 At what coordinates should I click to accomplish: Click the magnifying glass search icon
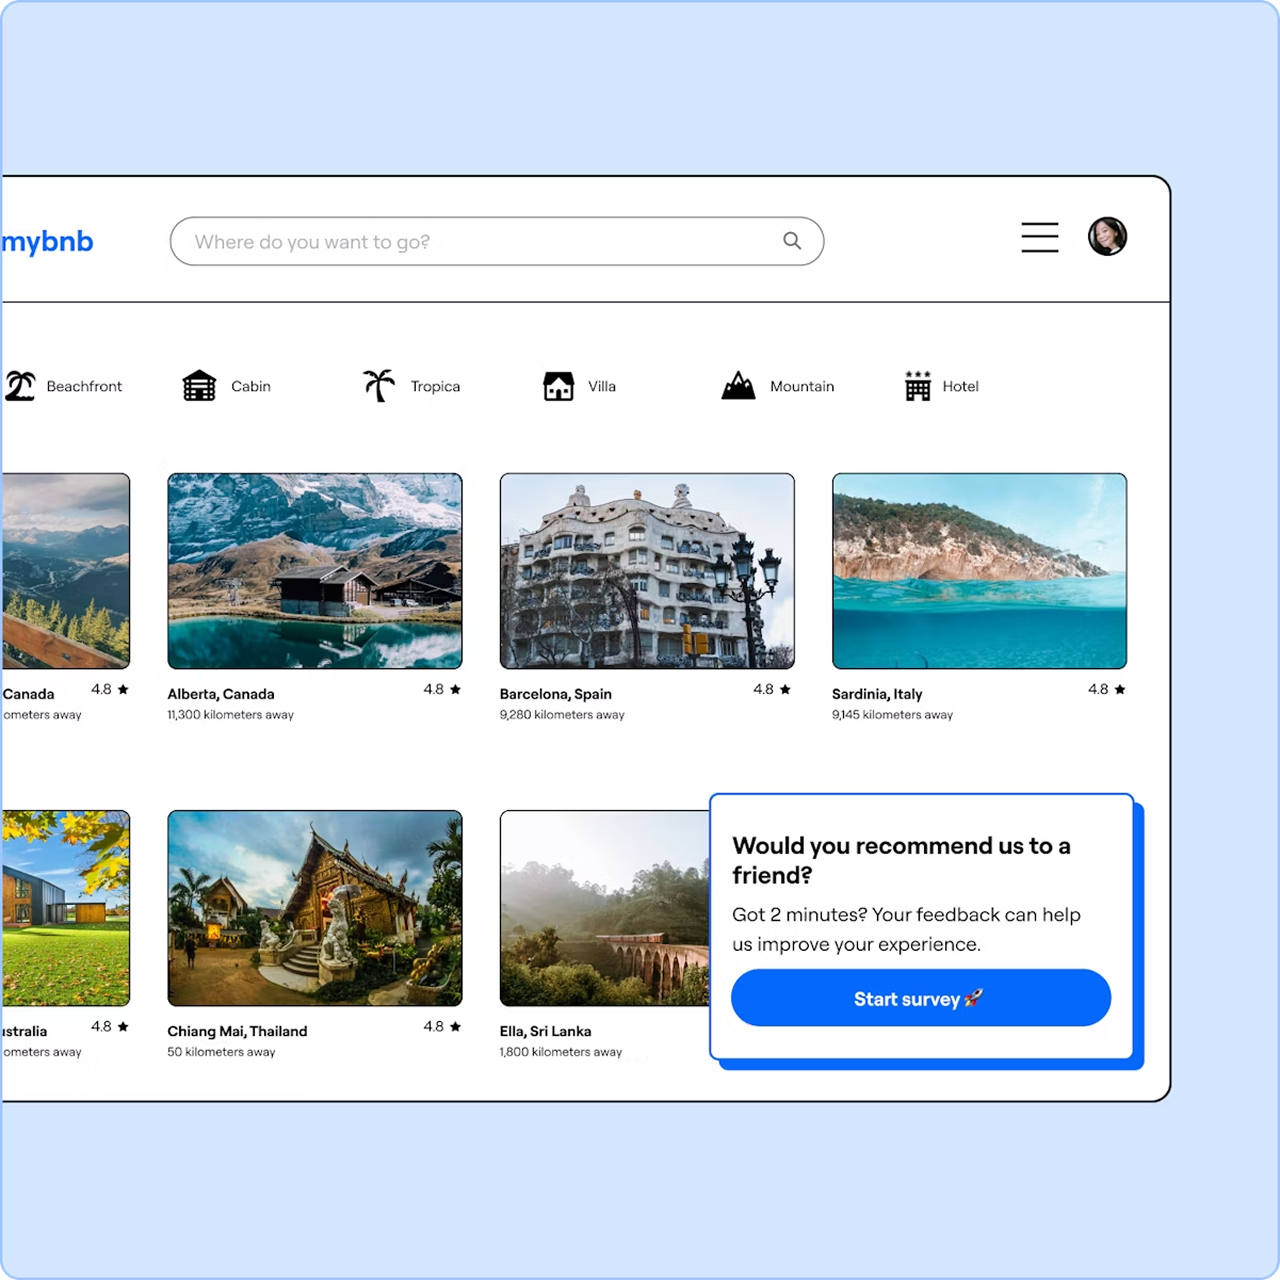(x=792, y=241)
